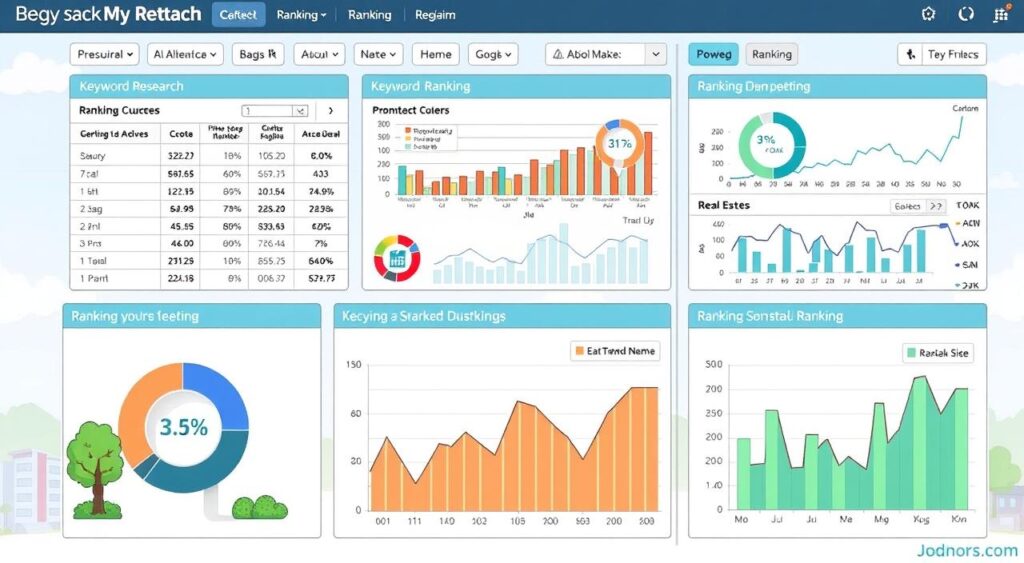Open the Ranking dropdown in top navigation
Screen dimensions: 1024x563
(x=301, y=15)
